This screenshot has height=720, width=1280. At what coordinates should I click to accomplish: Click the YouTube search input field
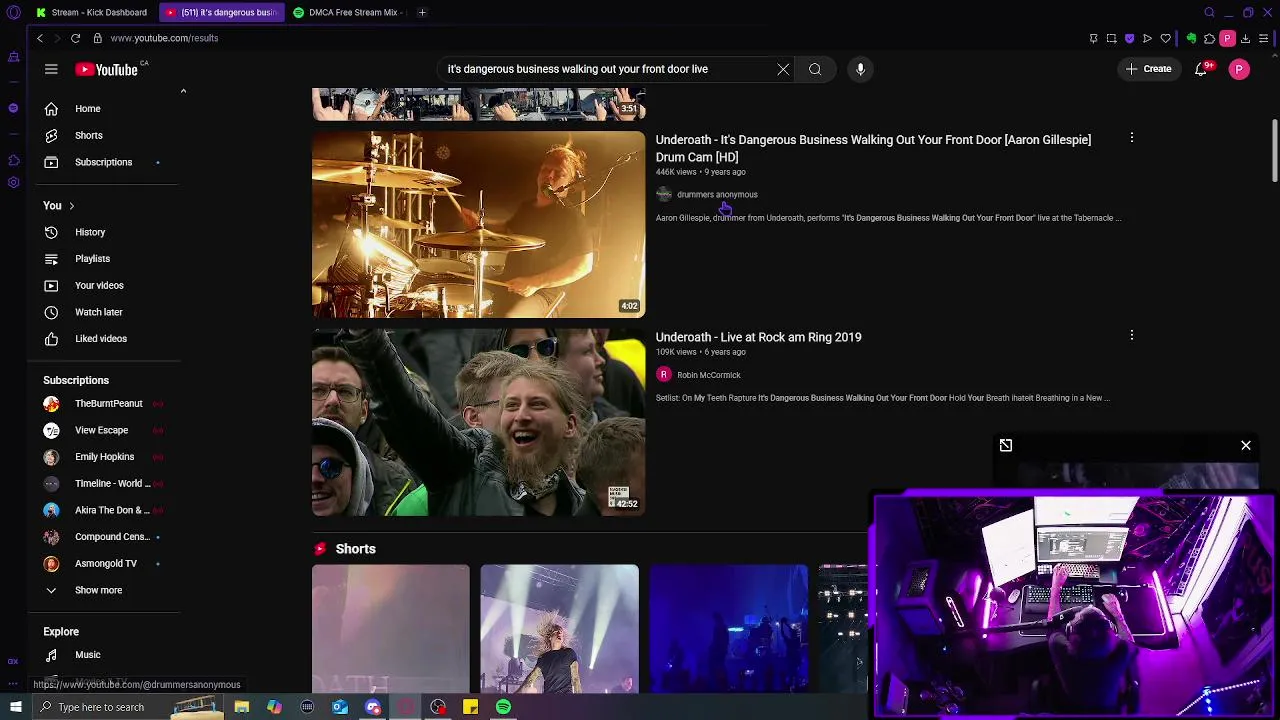click(x=608, y=69)
